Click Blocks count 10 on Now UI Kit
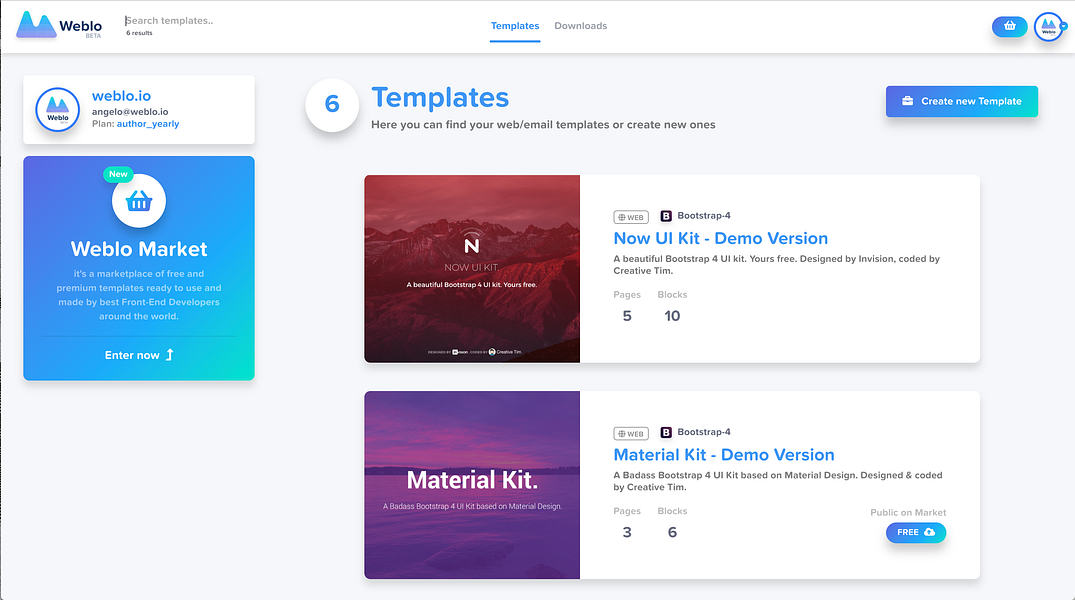The width and height of the screenshot is (1075, 600). (672, 316)
